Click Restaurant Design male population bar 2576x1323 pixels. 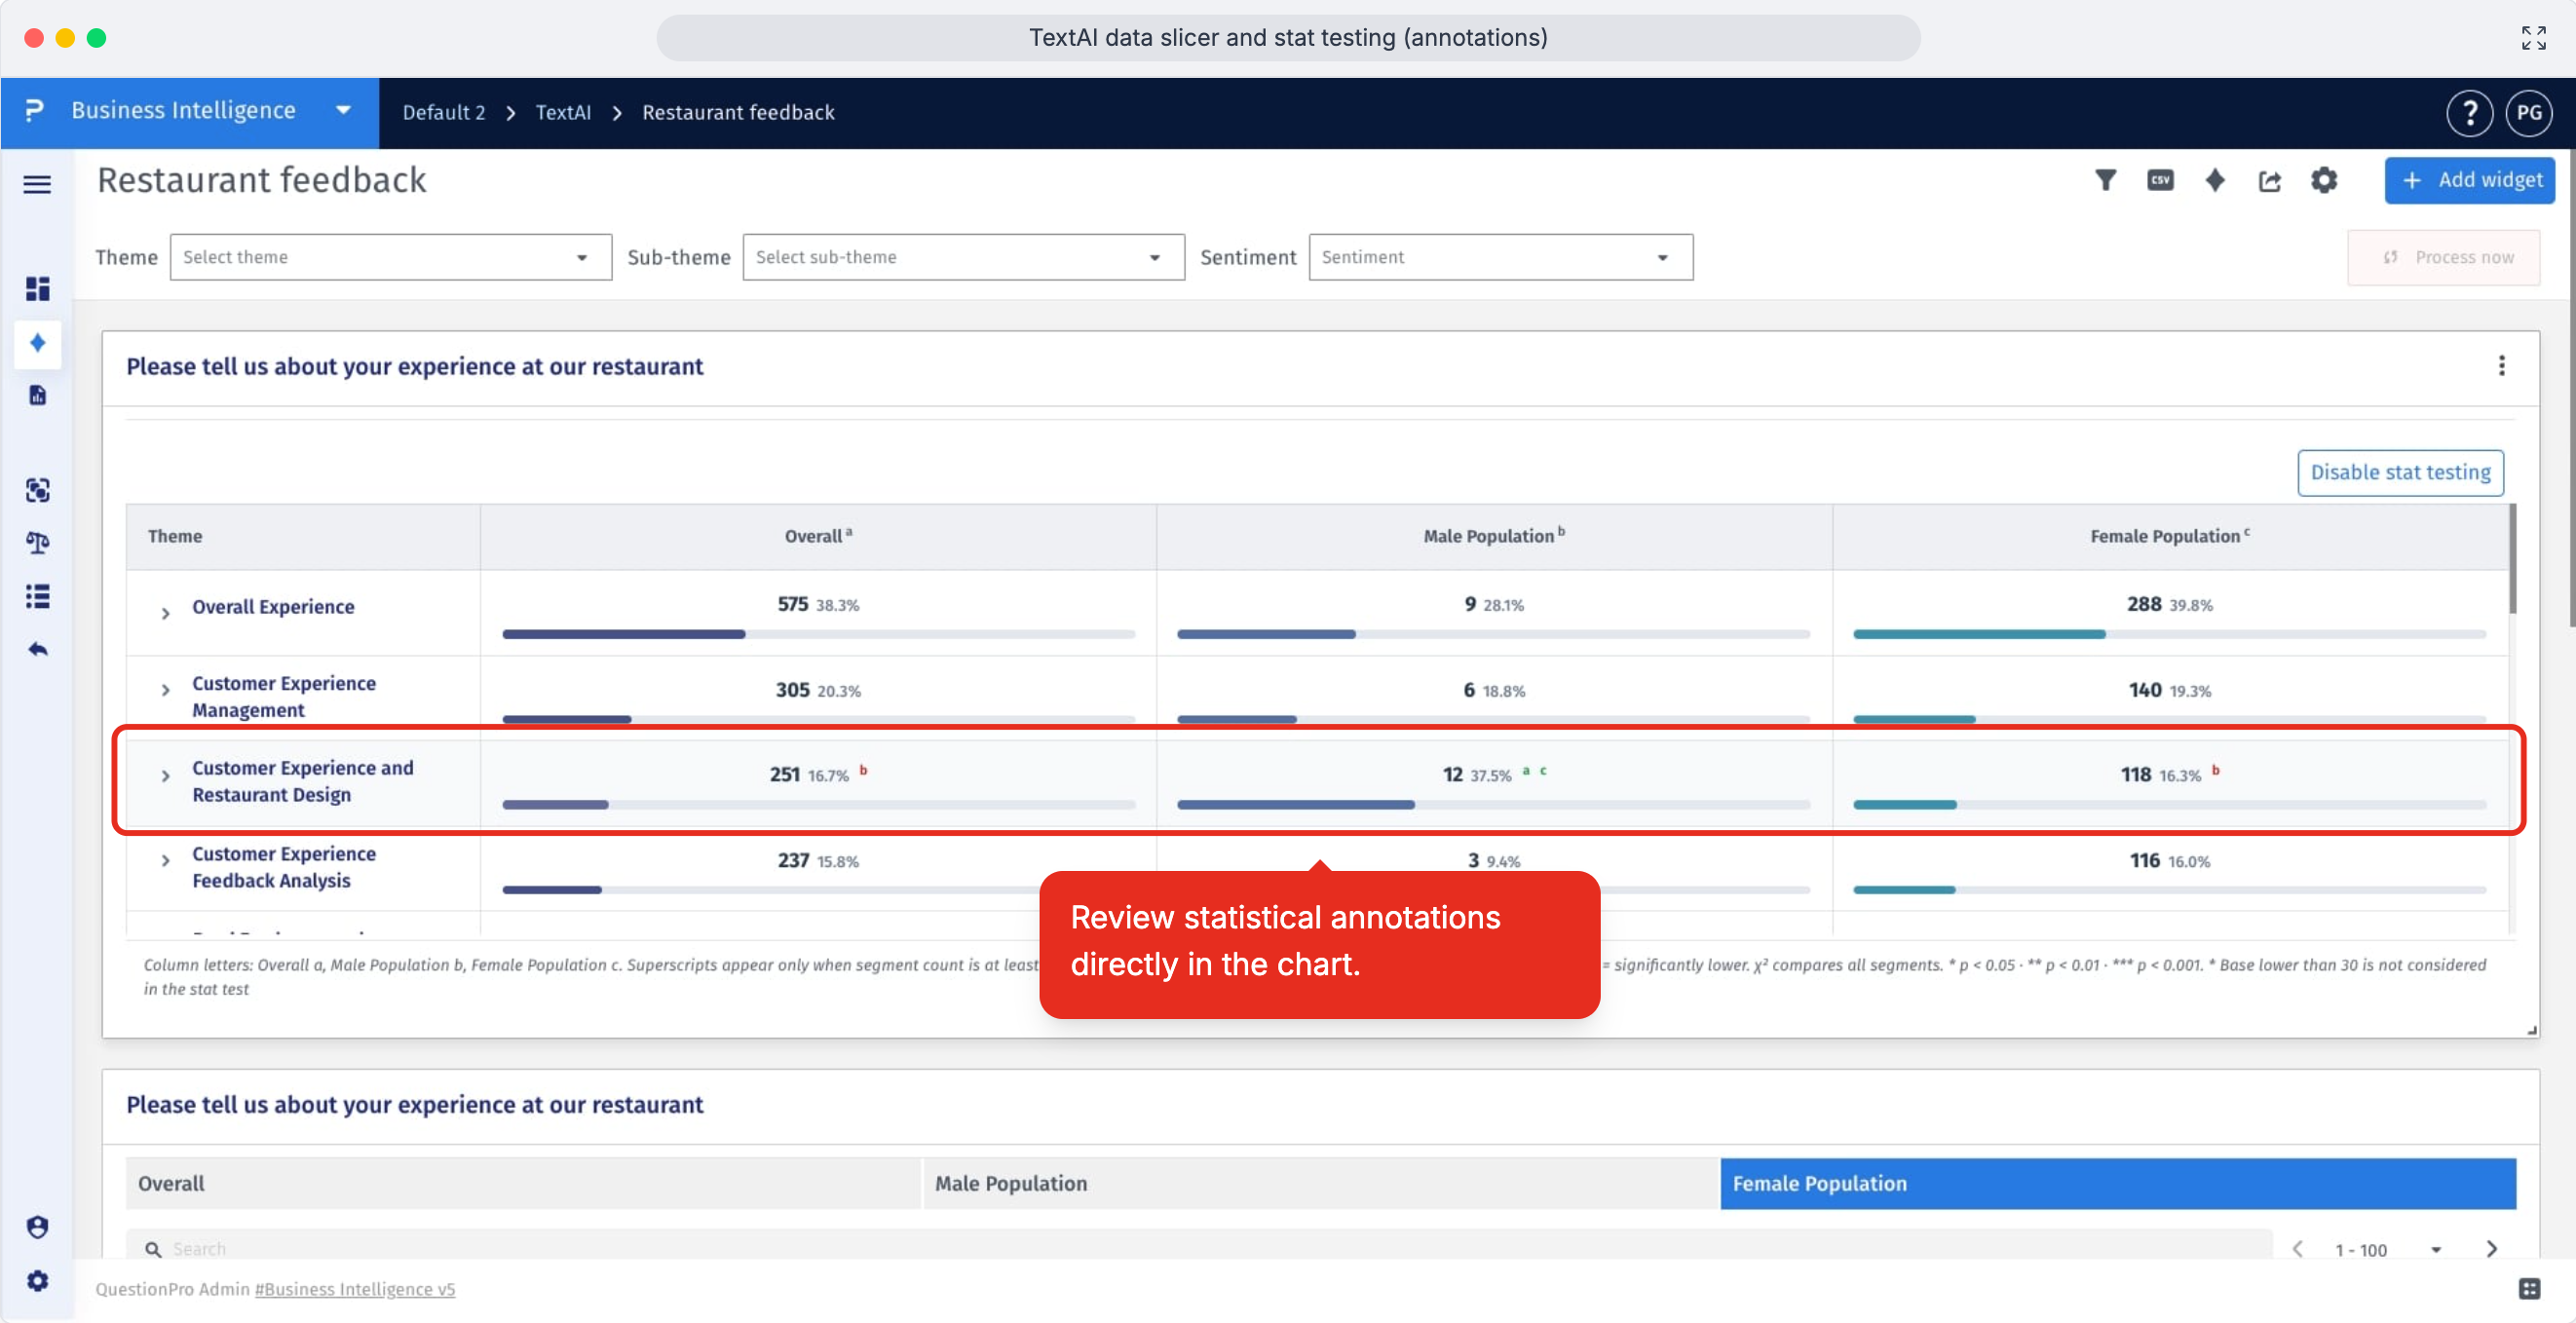coord(1493,804)
